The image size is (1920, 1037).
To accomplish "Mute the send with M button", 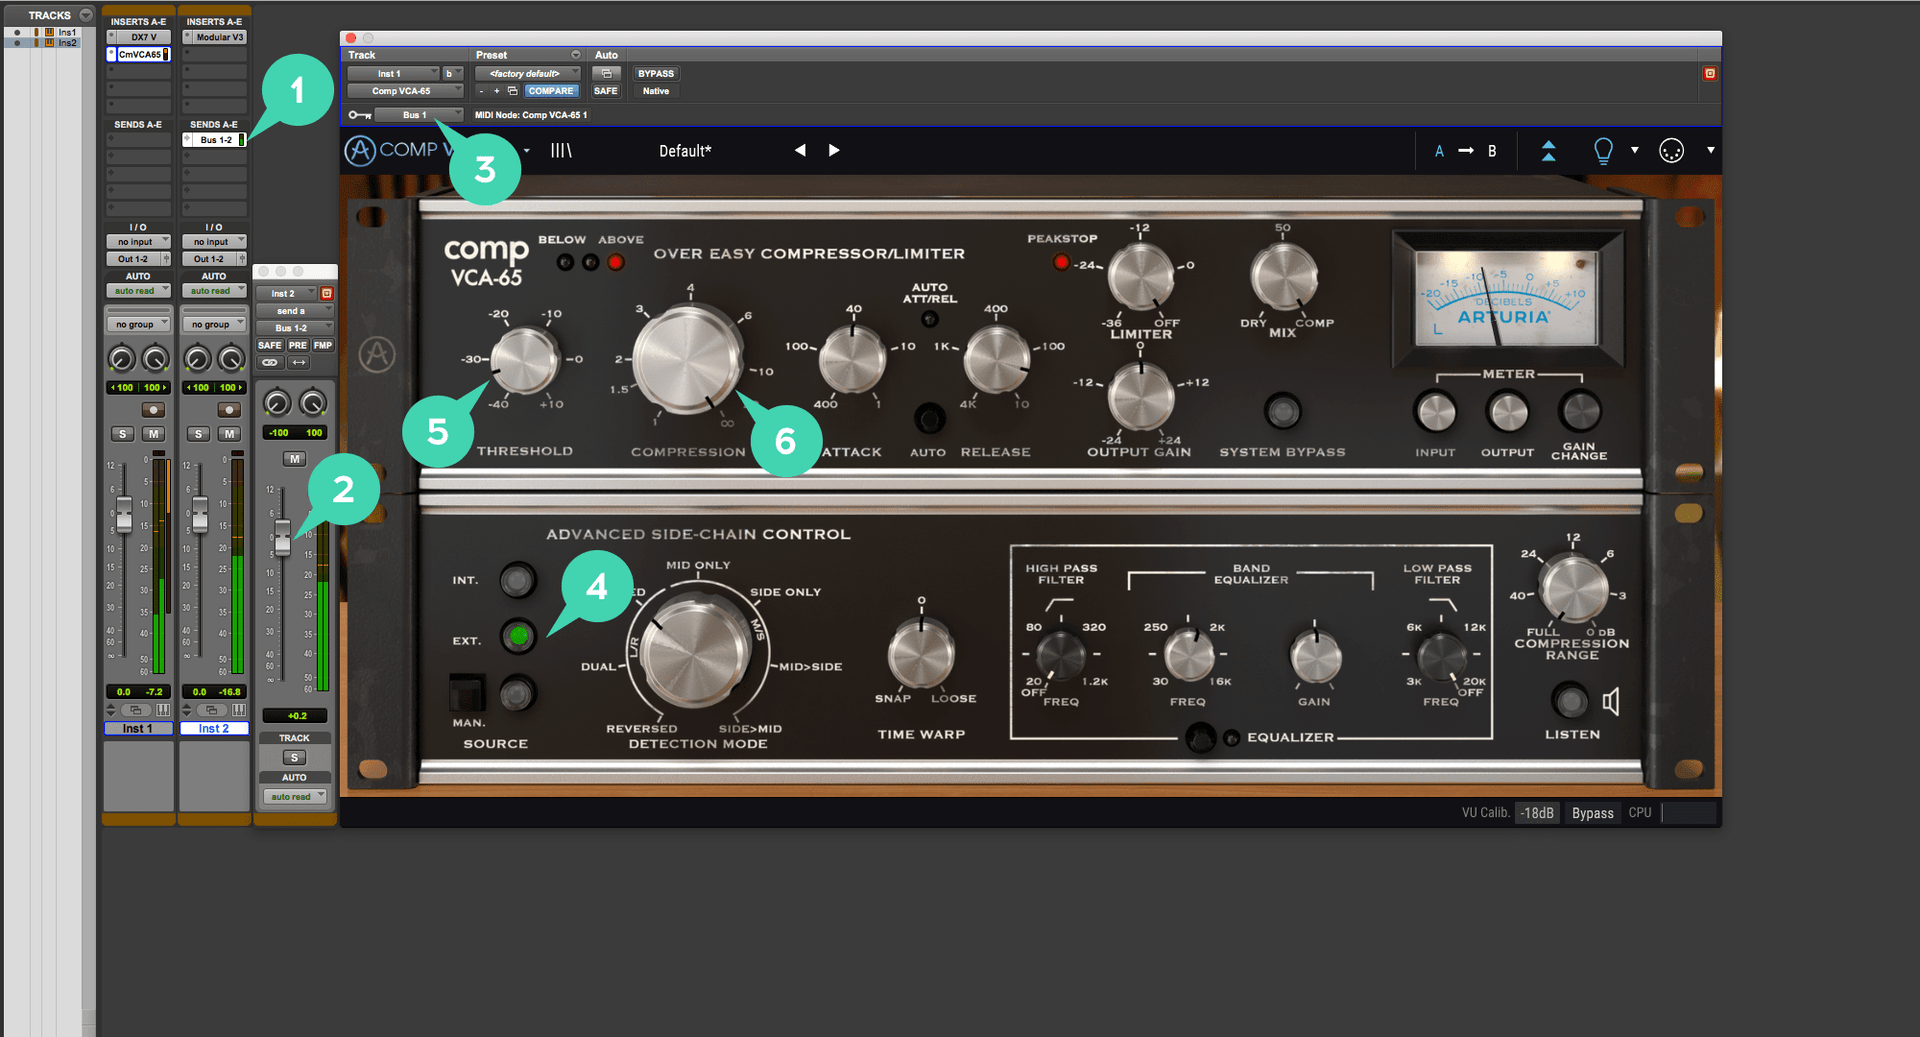I will 294,459.
